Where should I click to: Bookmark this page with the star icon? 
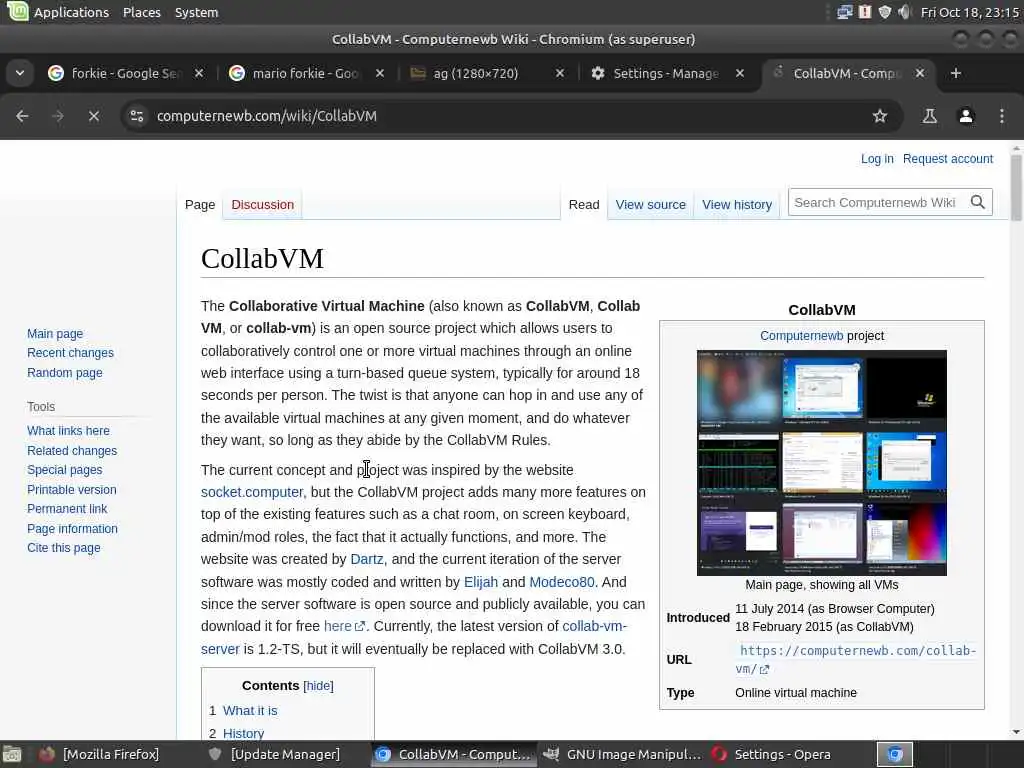point(880,116)
